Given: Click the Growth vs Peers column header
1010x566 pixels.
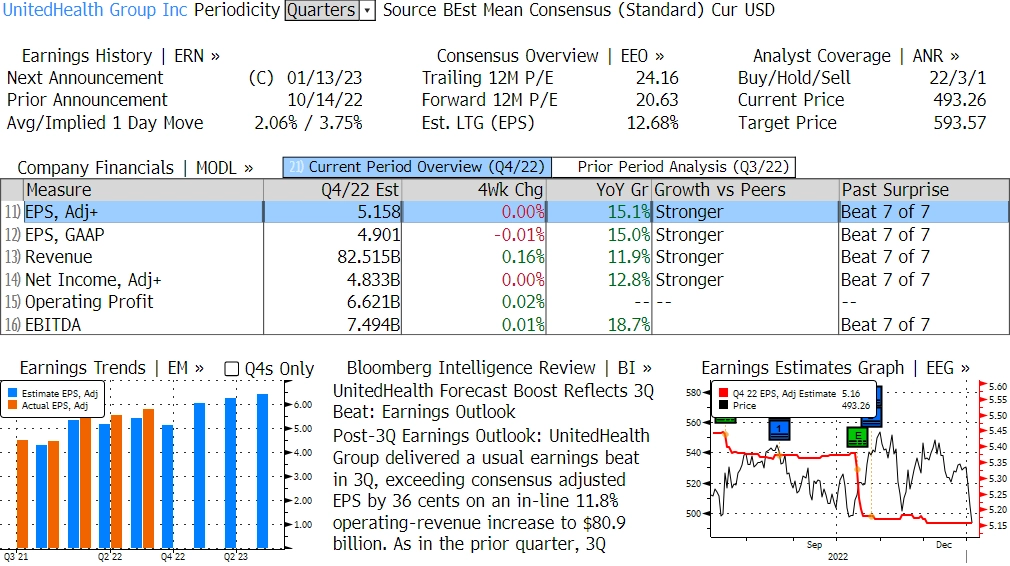Looking at the screenshot, I should click(745, 190).
